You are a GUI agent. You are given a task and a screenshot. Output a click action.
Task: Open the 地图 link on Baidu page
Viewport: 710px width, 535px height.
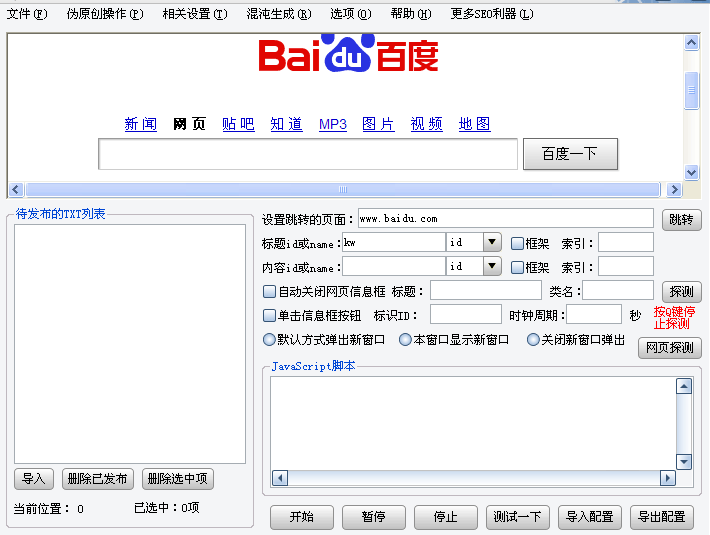click(x=475, y=124)
